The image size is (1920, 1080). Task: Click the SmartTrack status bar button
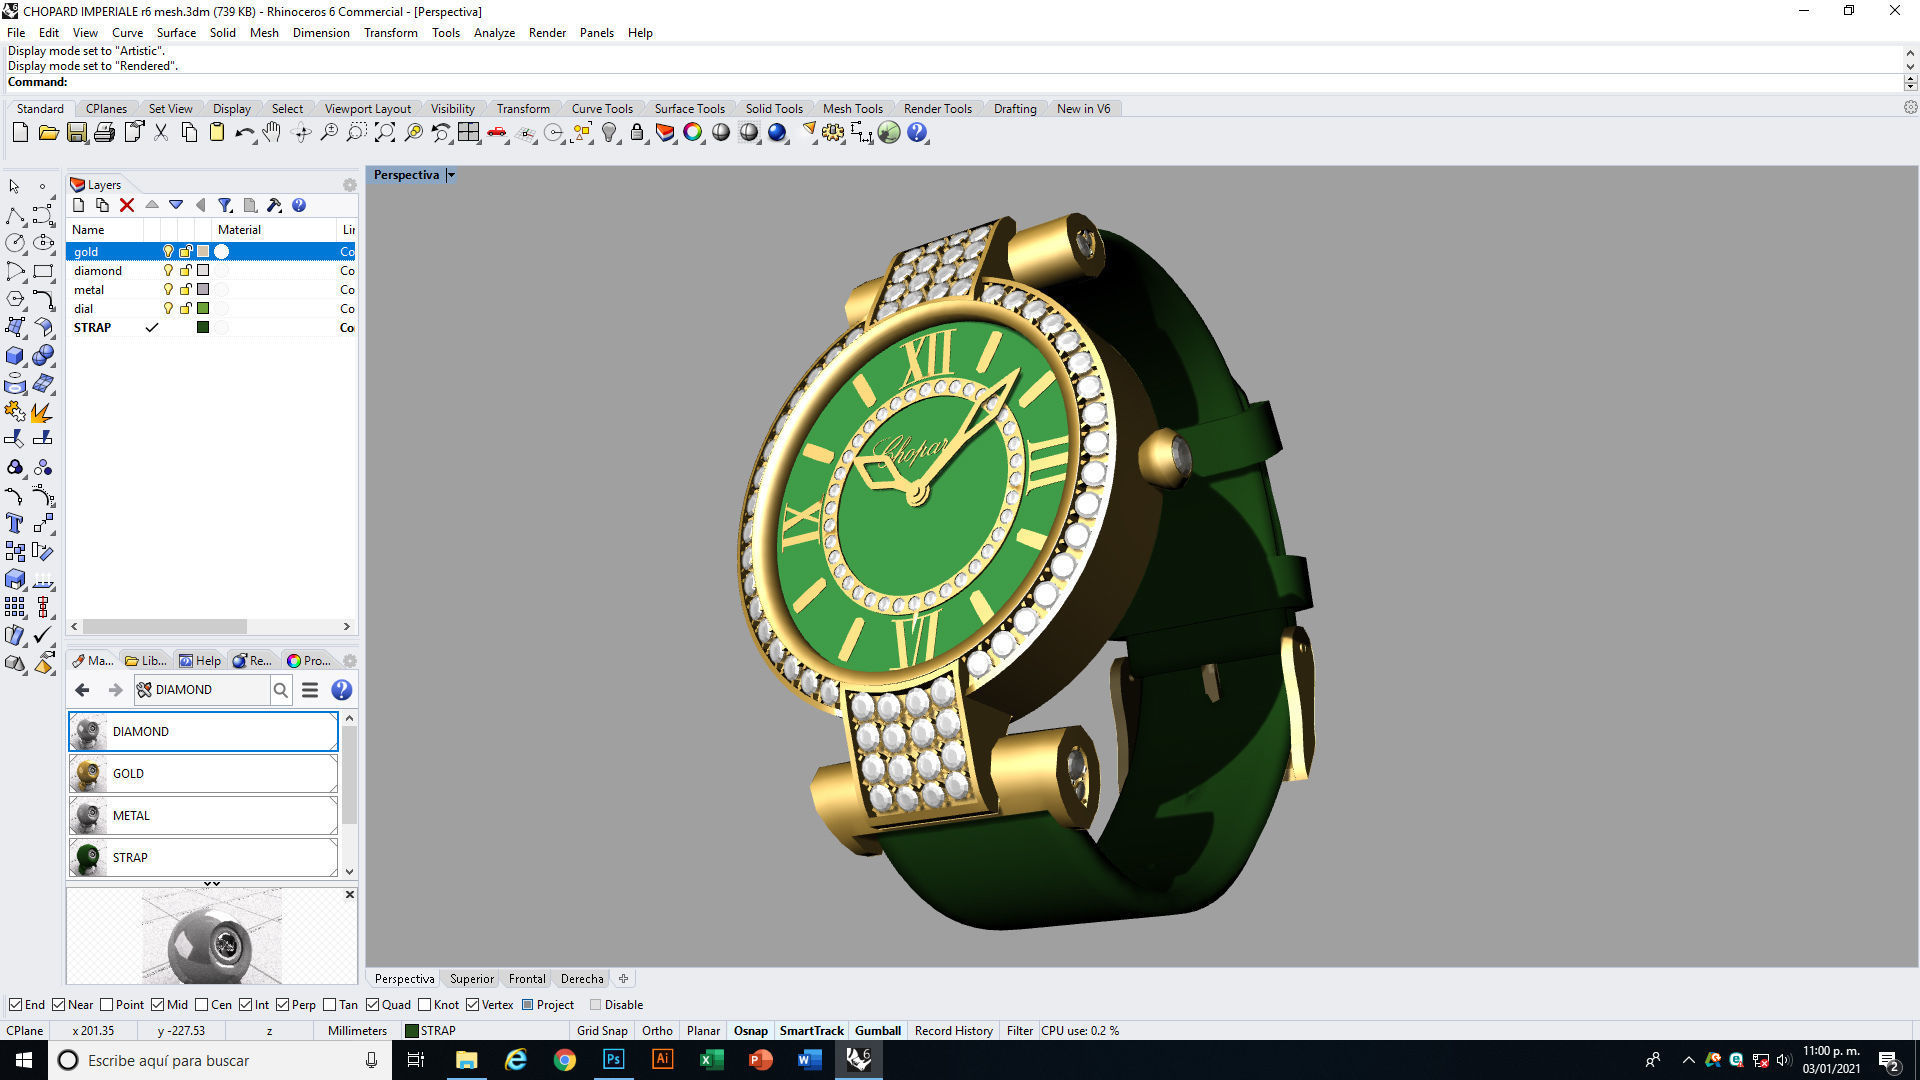[x=811, y=1031]
